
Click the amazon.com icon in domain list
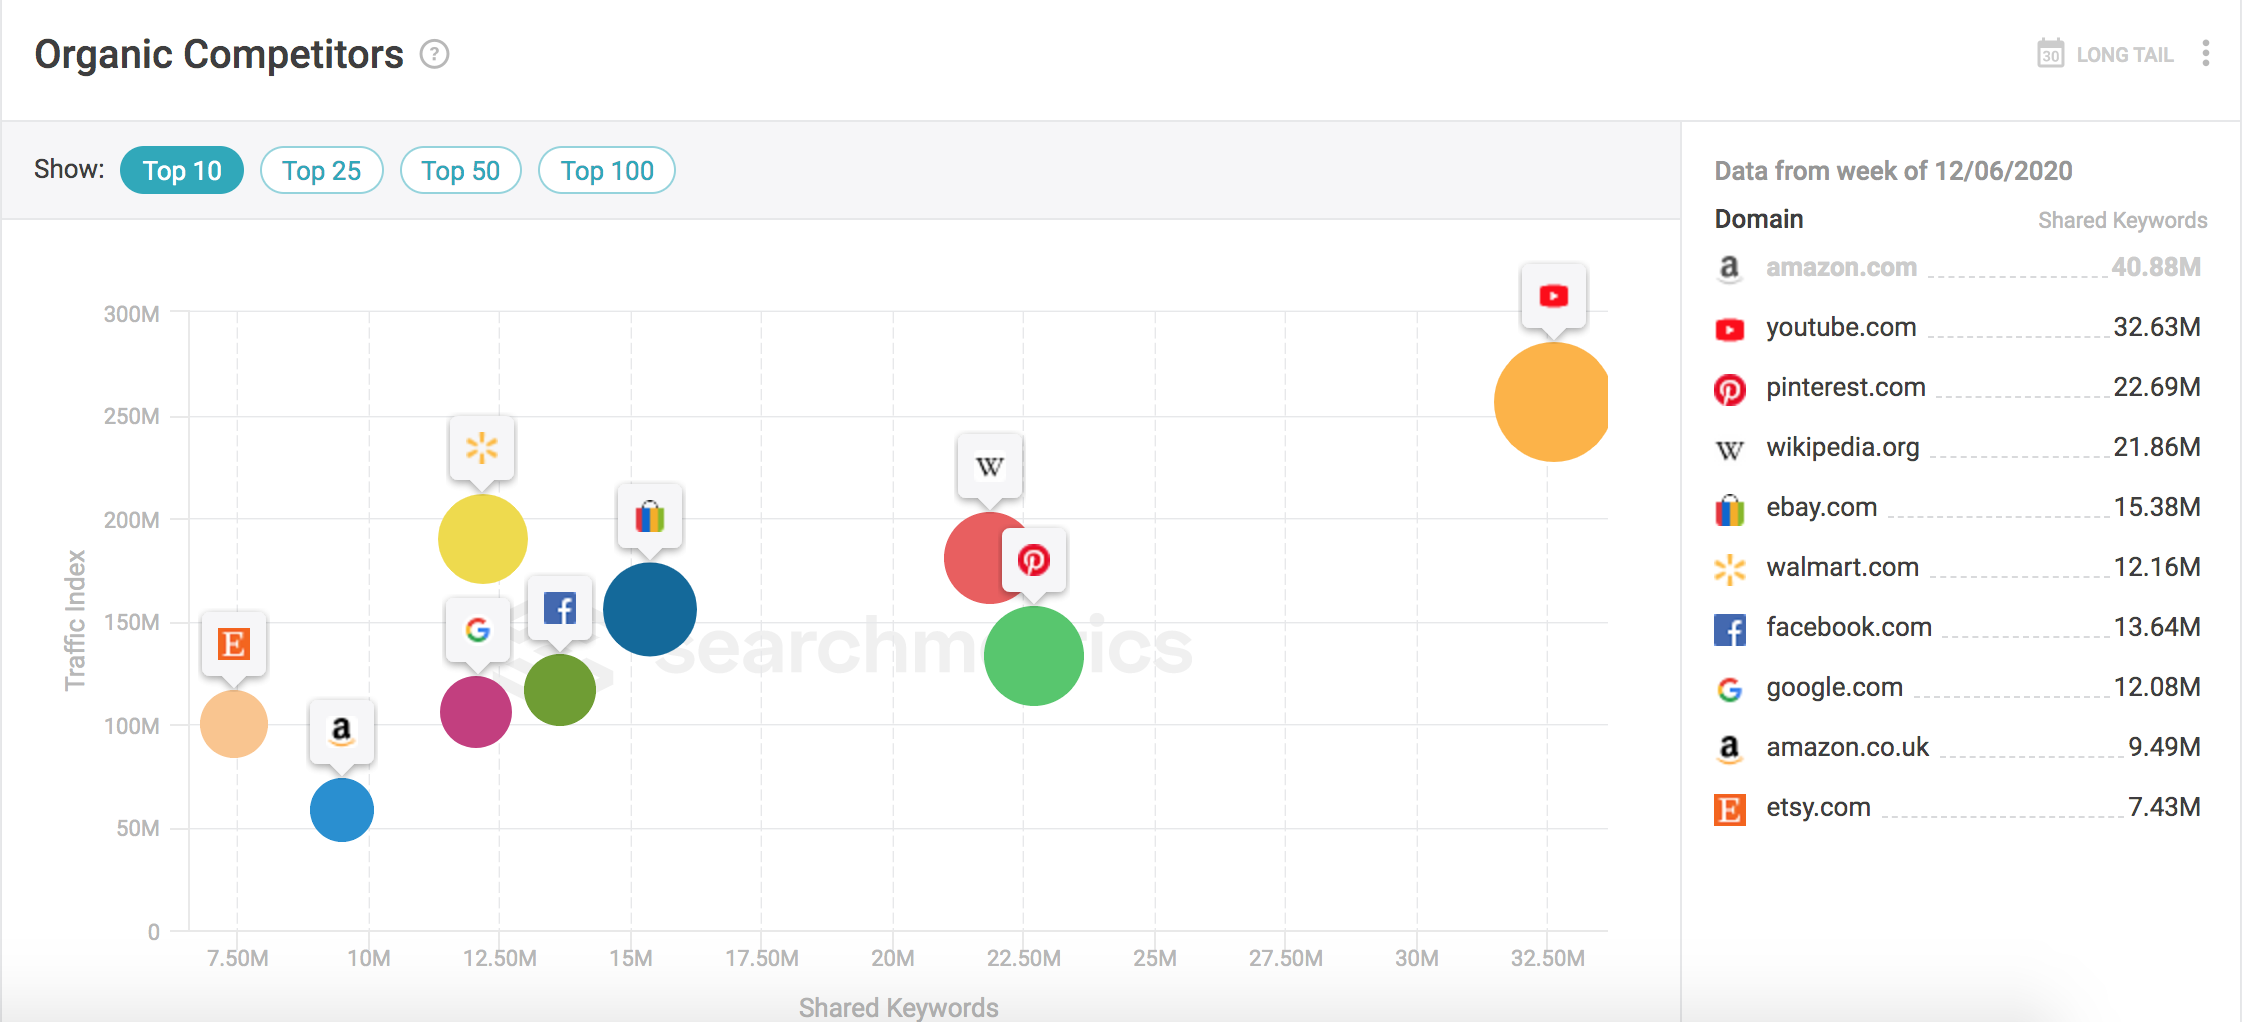tap(1729, 267)
